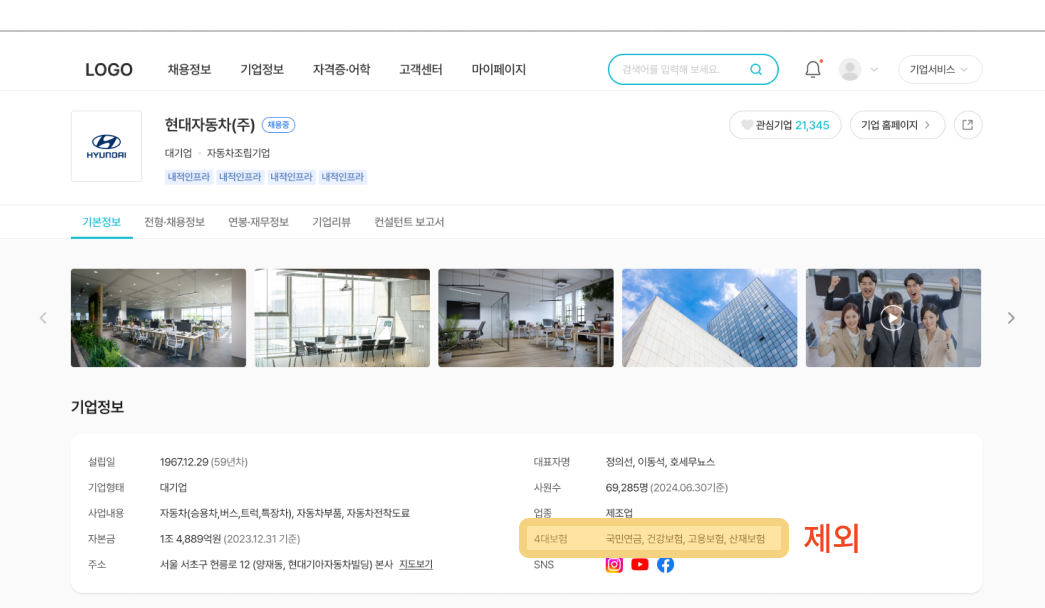The height and width of the screenshot is (608, 1045).
Task: Click the search input field
Action: coord(680,70)
